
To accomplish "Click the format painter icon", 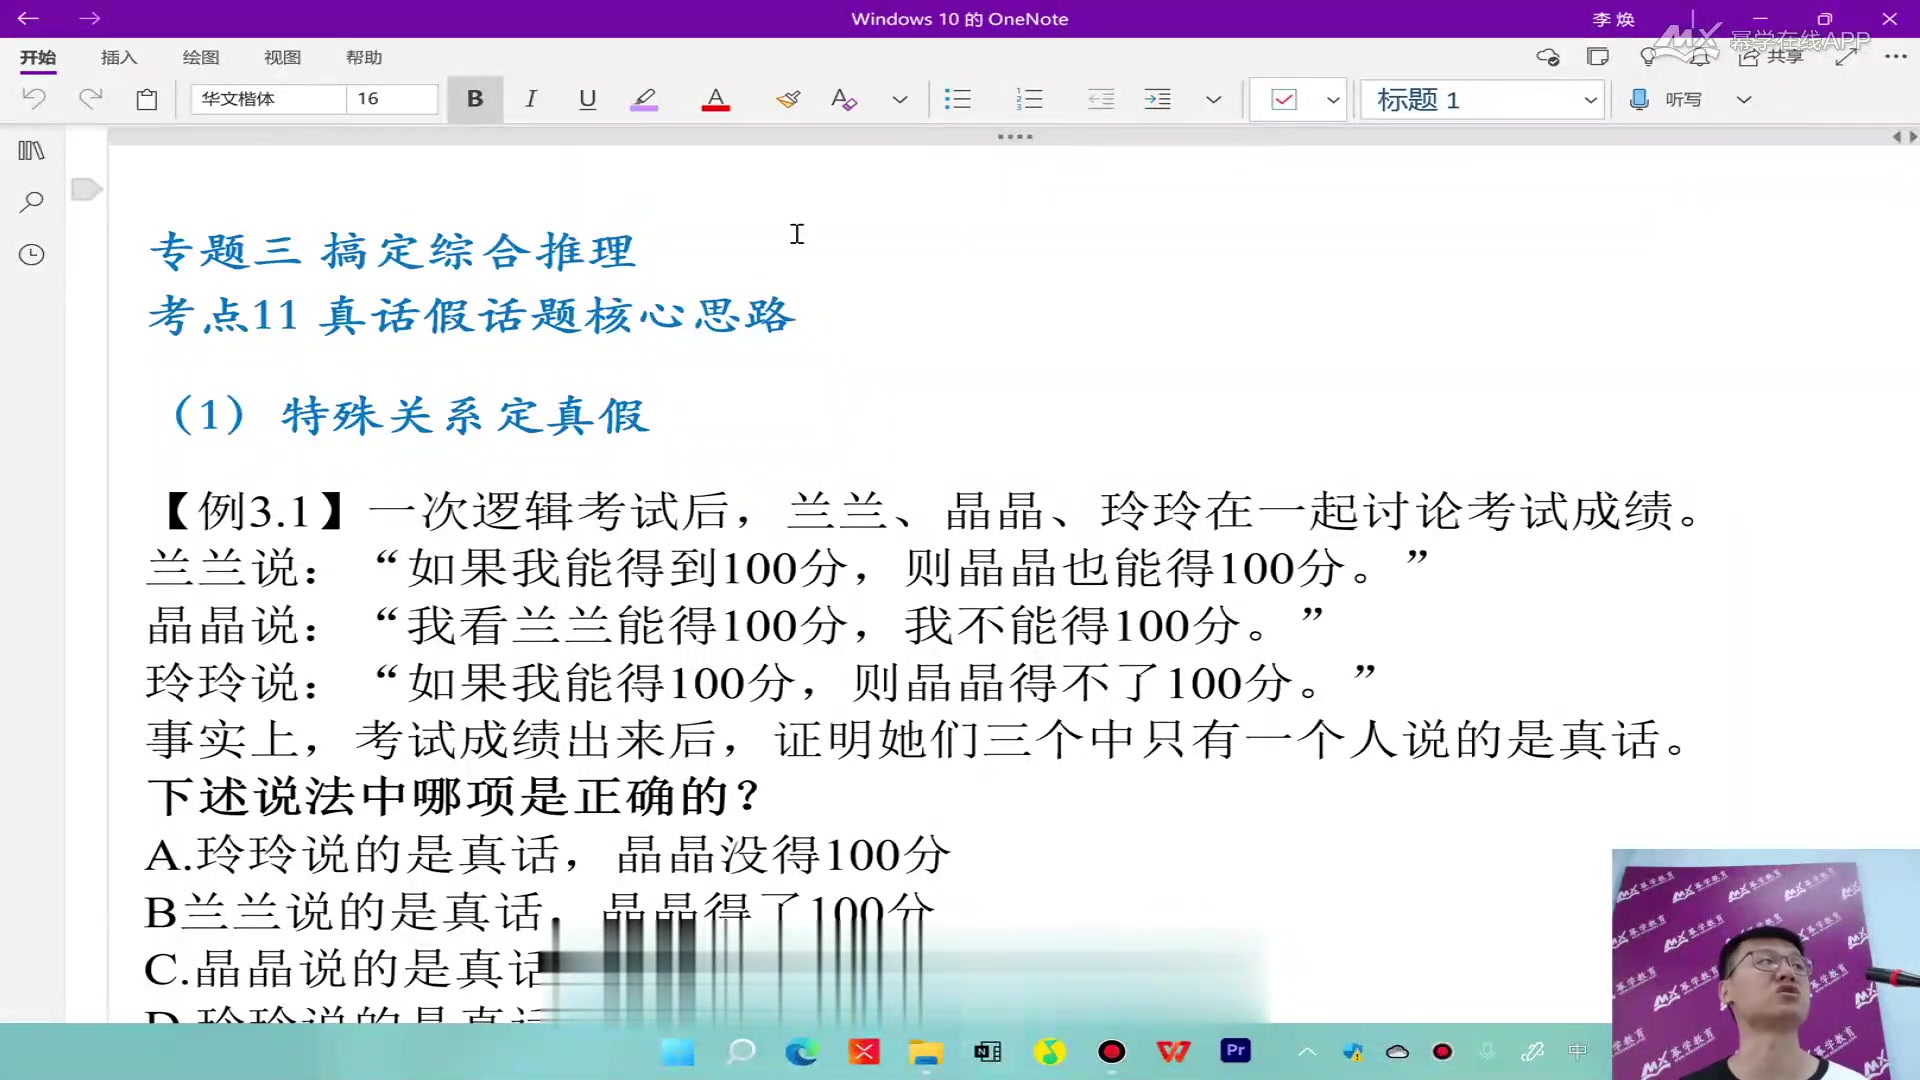I will pyautogui.click(x=788, y=98).
